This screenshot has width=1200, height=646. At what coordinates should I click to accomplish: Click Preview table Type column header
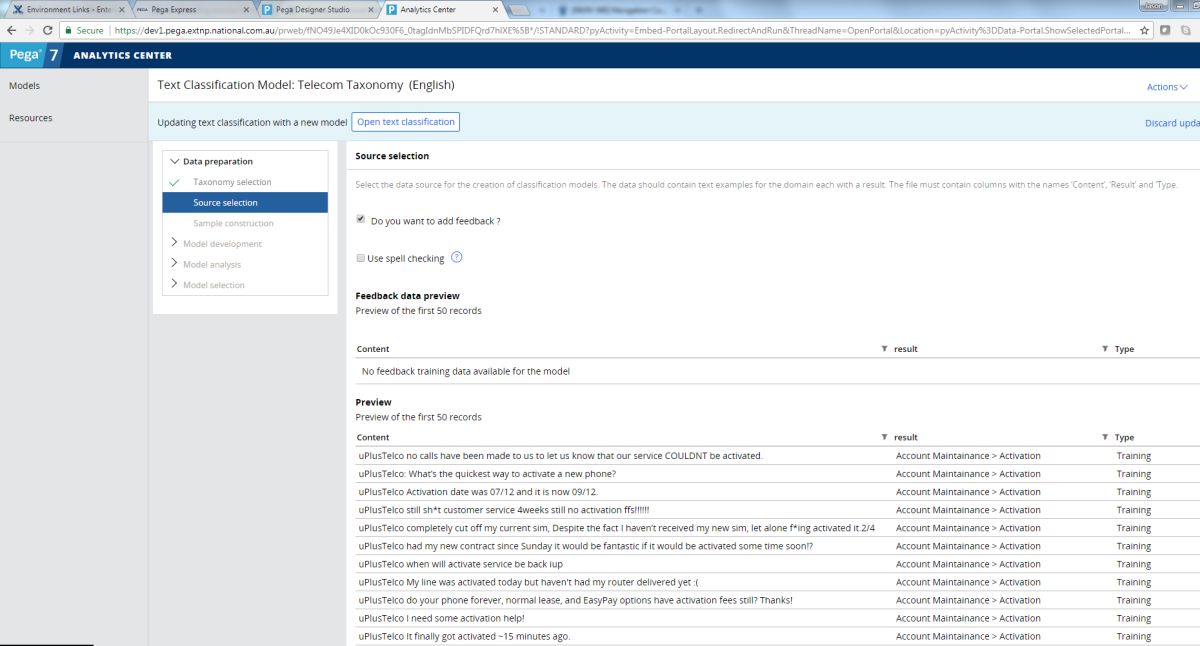pos(1124,437)
